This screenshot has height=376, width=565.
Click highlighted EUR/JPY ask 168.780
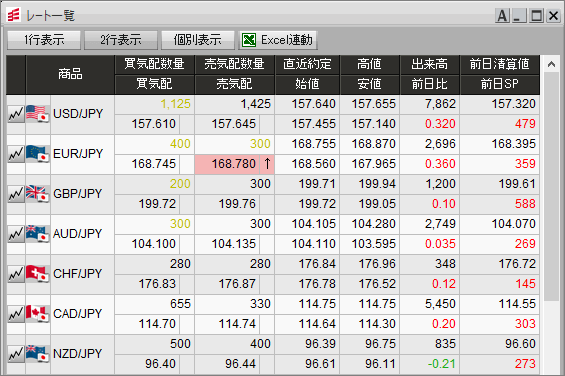tap(233, 164)
